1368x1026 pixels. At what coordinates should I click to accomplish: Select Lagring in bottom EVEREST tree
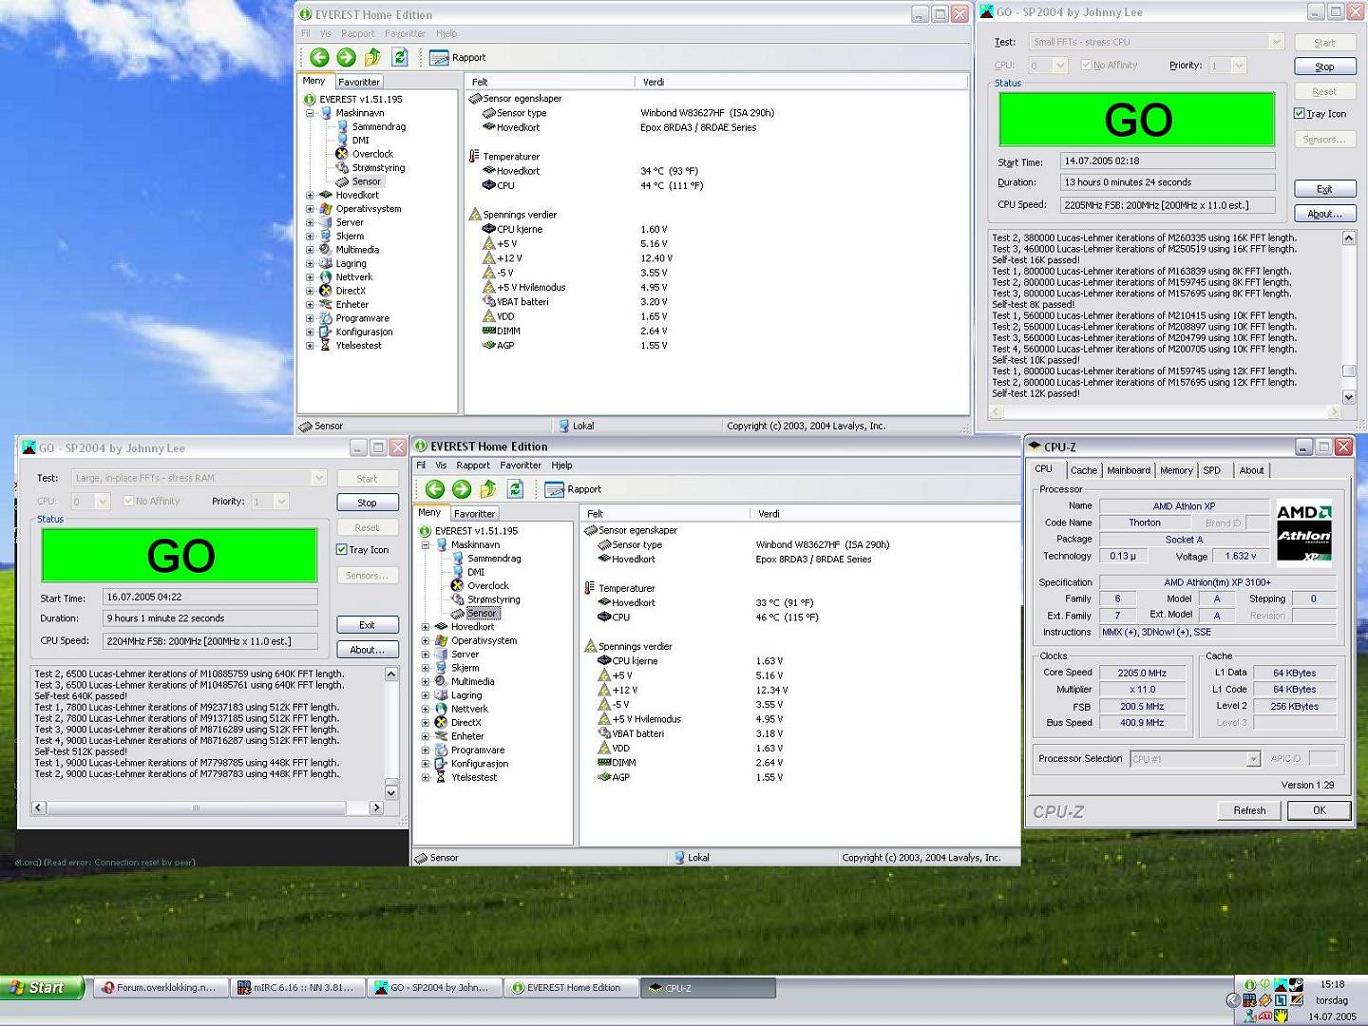click(x=466, y=695)
